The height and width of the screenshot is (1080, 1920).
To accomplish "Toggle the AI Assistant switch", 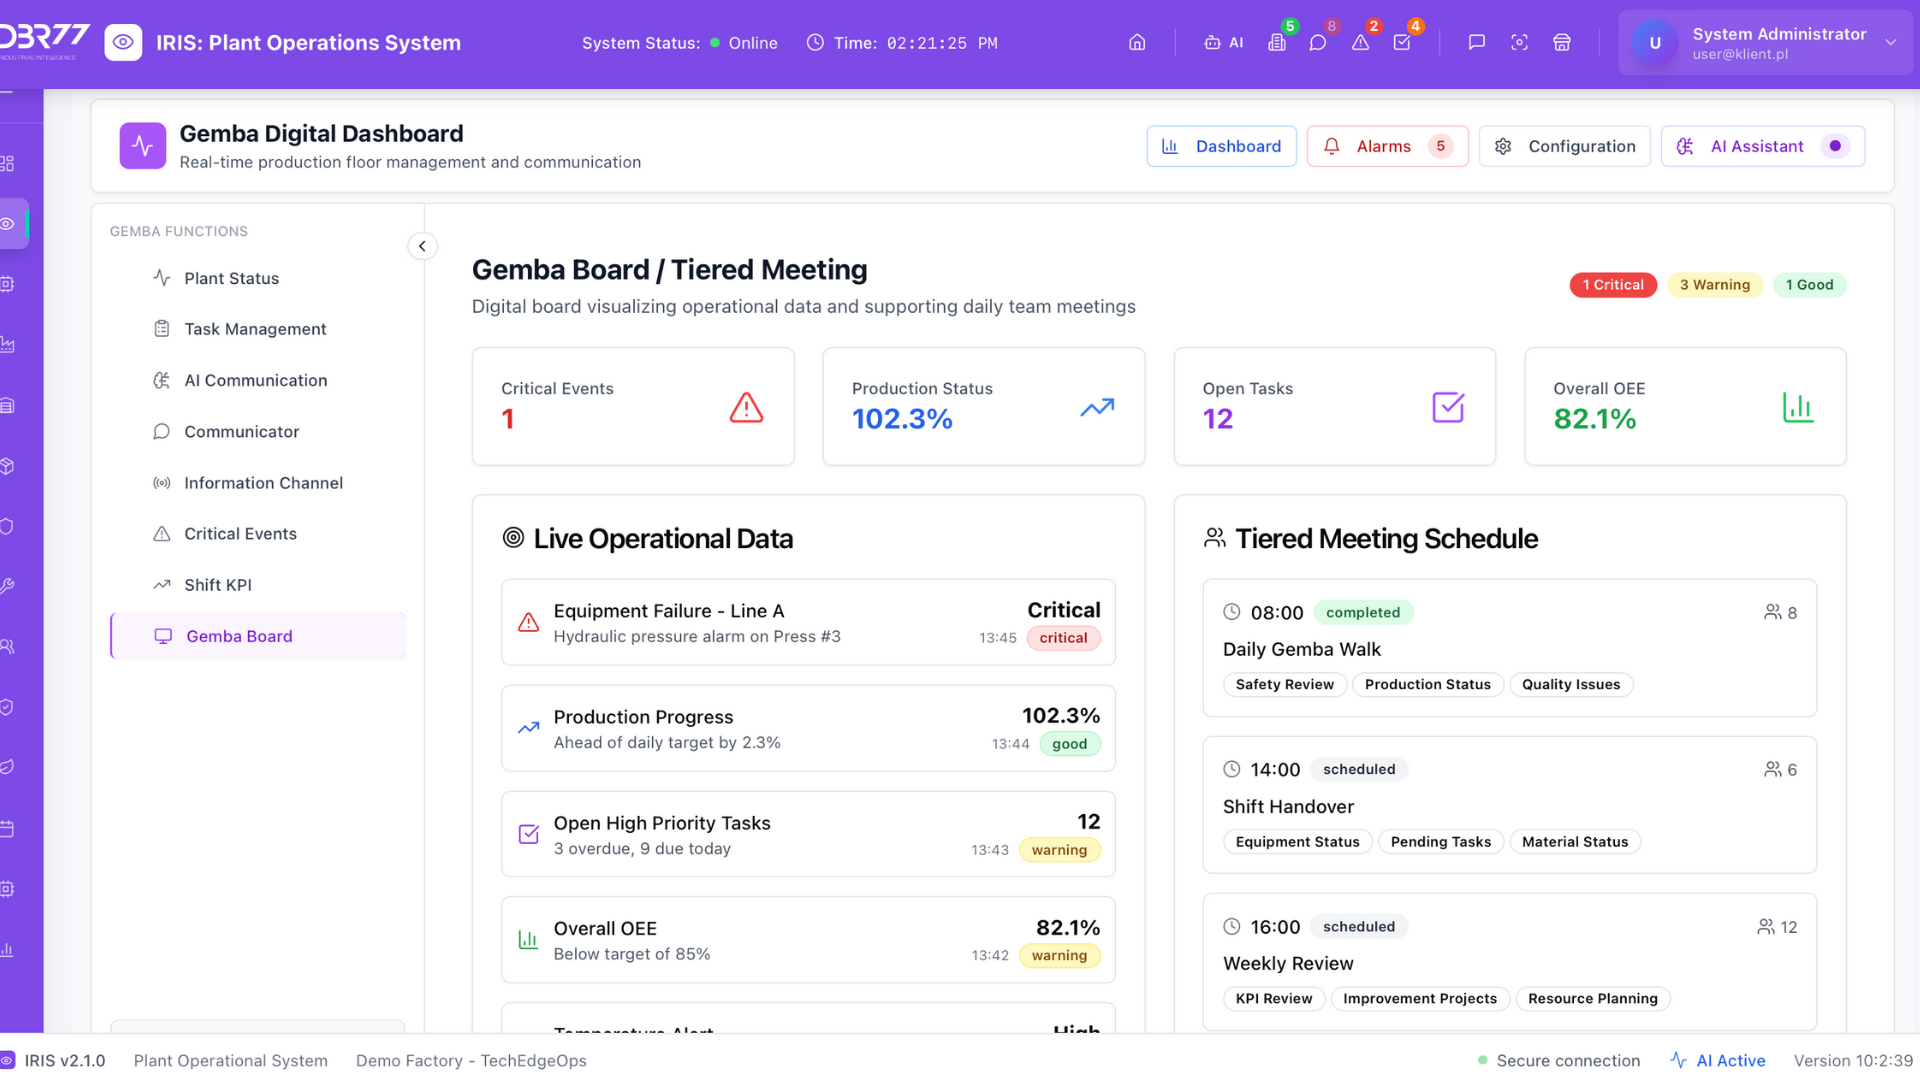I will [x=1836, y=146].
